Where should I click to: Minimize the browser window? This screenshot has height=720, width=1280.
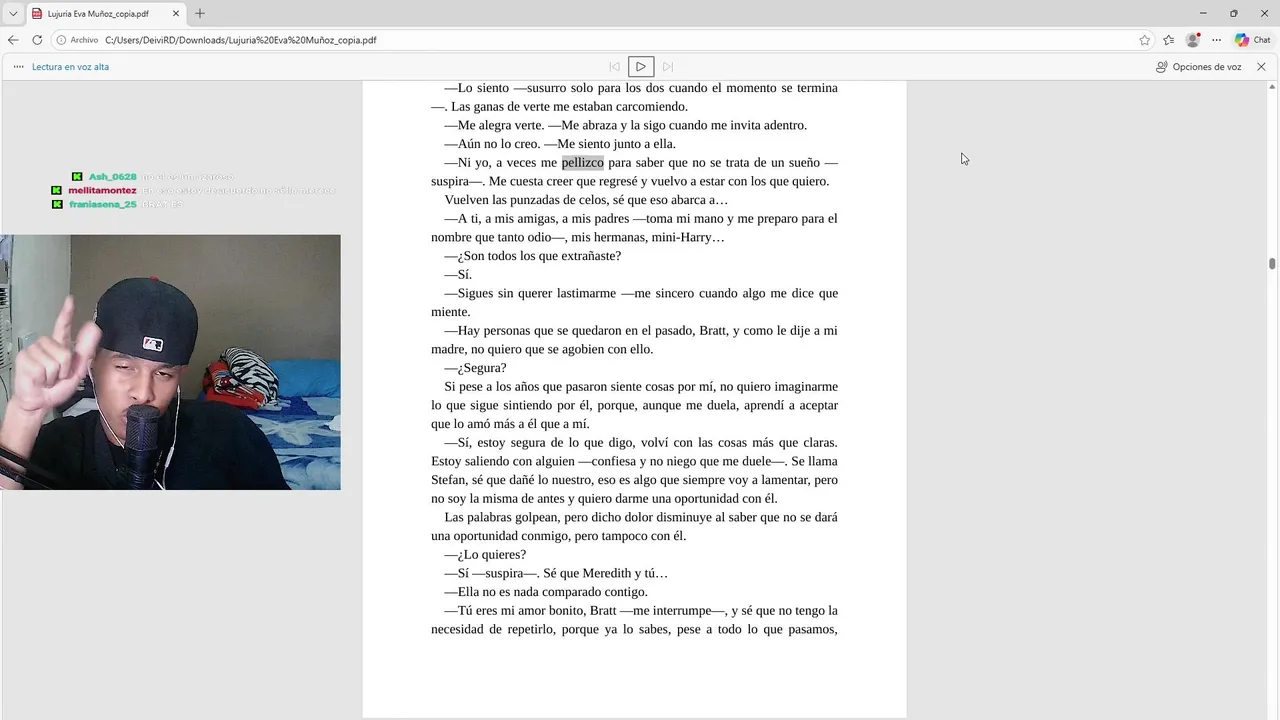click(x=1203, y=13)
